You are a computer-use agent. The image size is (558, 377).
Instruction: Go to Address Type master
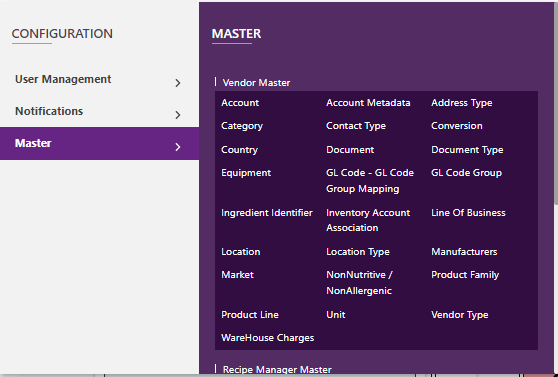point(462,103)
